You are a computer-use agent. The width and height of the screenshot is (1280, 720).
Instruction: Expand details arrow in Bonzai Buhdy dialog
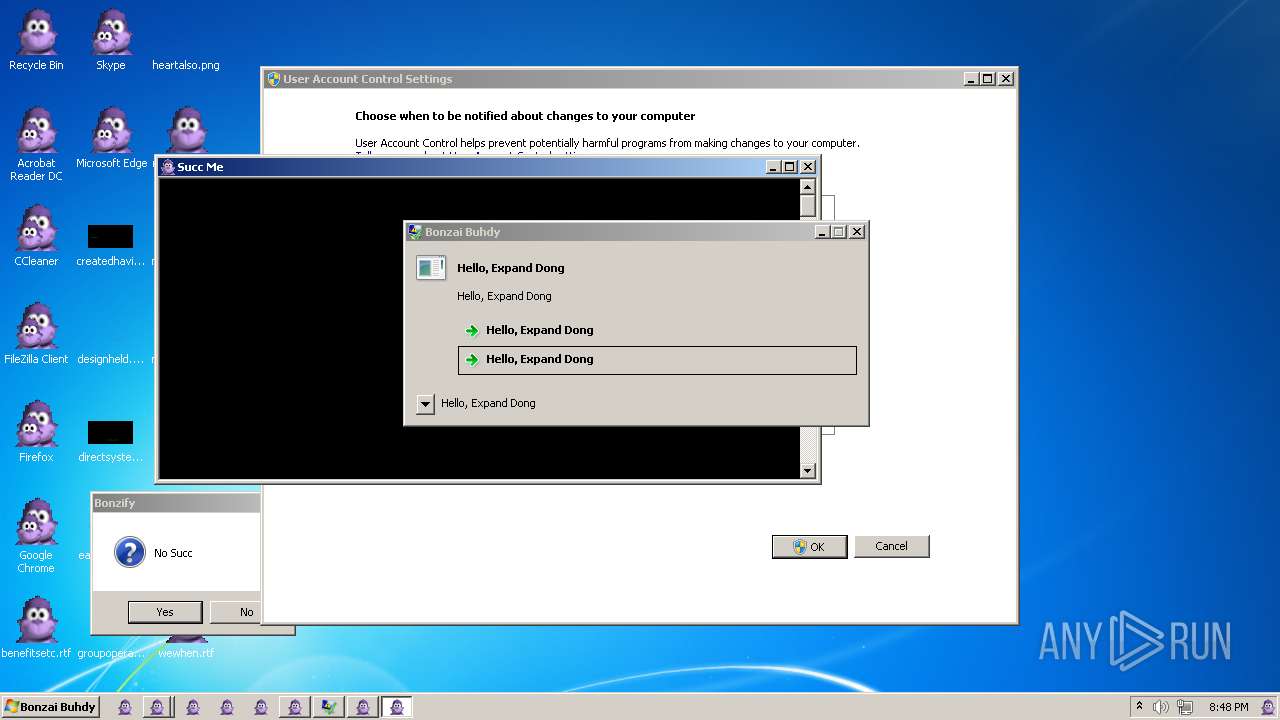pyautogui.click(x=425, y=404)
